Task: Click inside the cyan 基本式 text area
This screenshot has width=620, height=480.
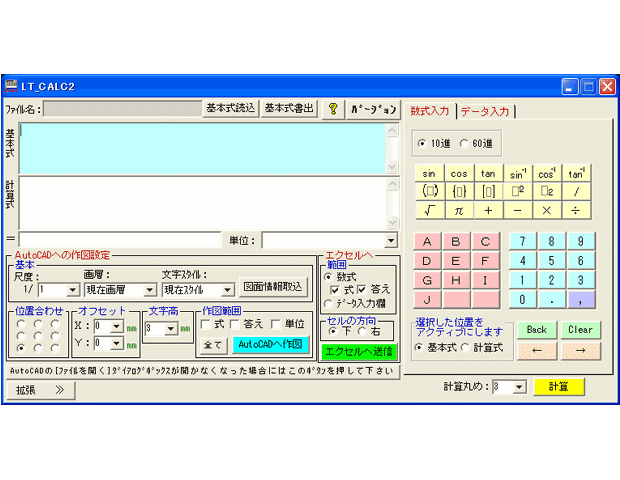Action: click(200, 148)
